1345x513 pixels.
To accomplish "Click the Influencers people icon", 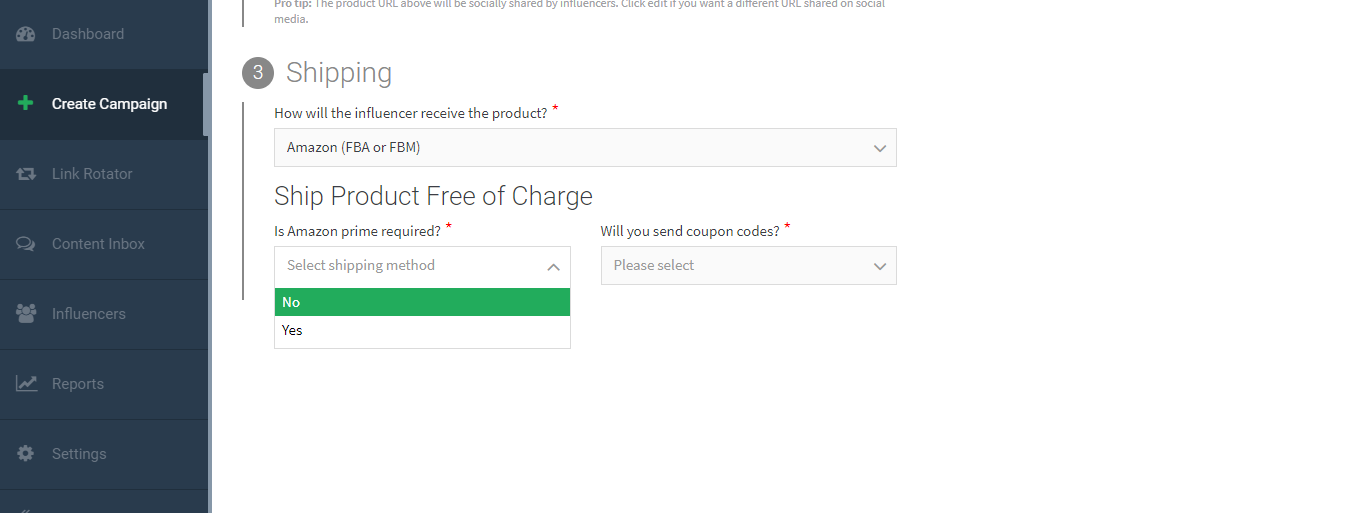I will click(x=26, y=314).
